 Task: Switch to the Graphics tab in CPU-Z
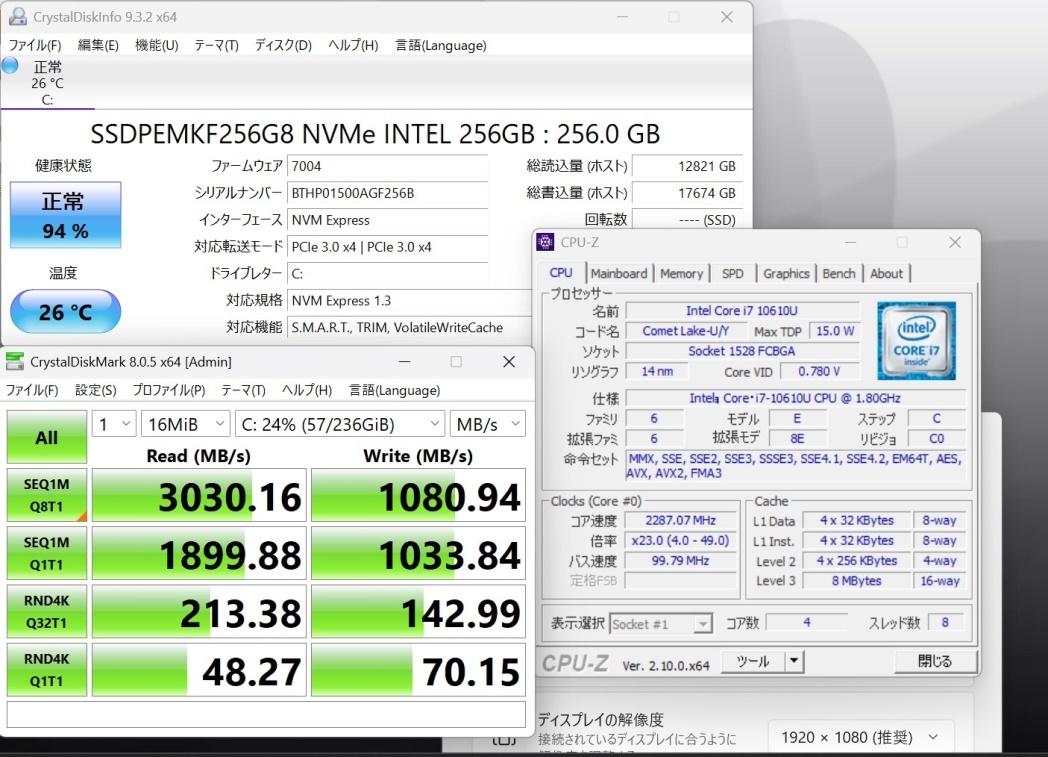coord(786,273)
